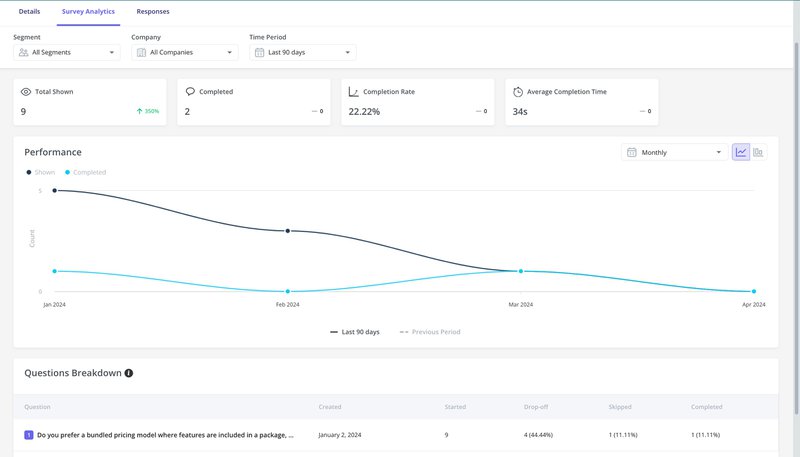Click the eye icon in Total Shown card
This screenshot has height=457, width=800.
[26, 92]
